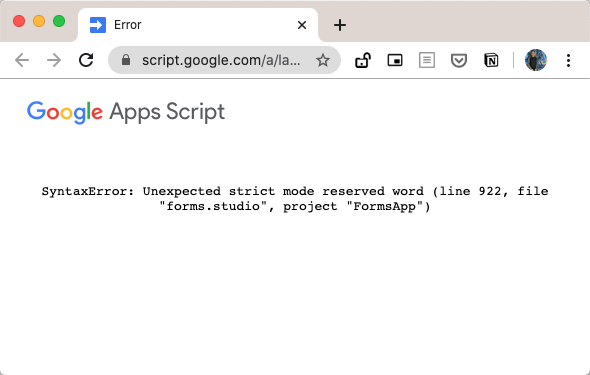
Task: Click the browser back arrow
Action: (x=22, y=60)
